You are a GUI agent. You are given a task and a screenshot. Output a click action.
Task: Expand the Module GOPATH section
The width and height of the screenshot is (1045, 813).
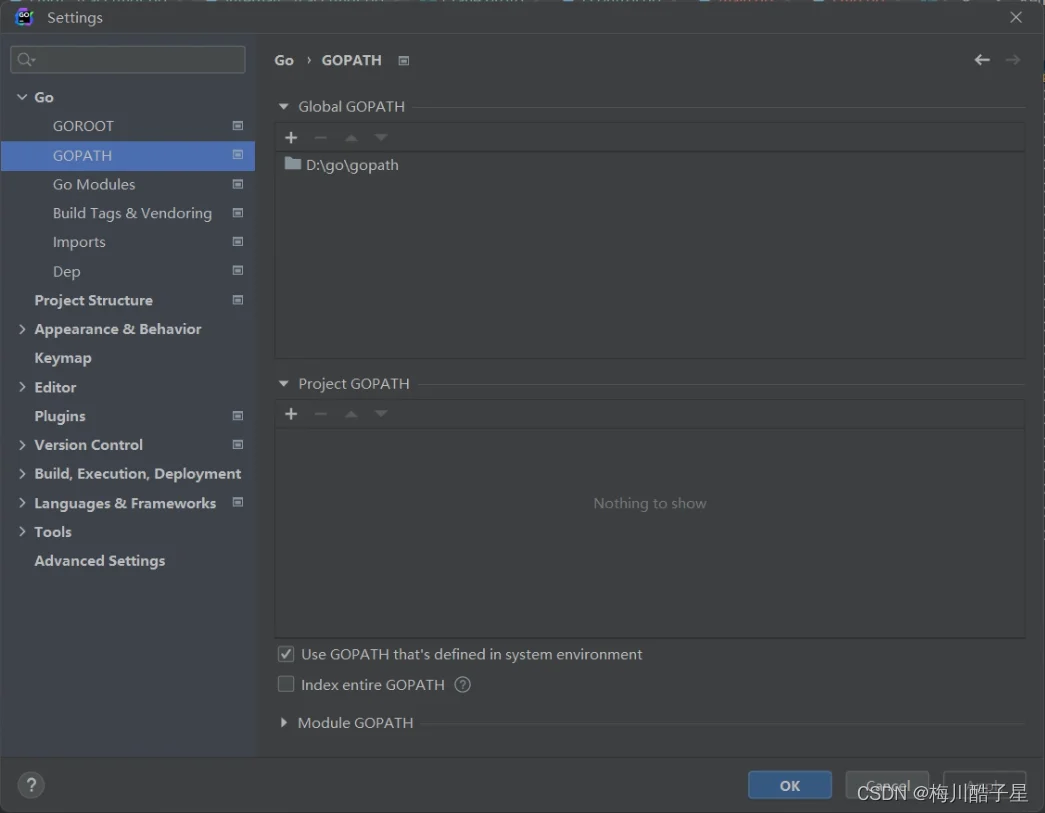pyautogui.click(x=284, y=723)
